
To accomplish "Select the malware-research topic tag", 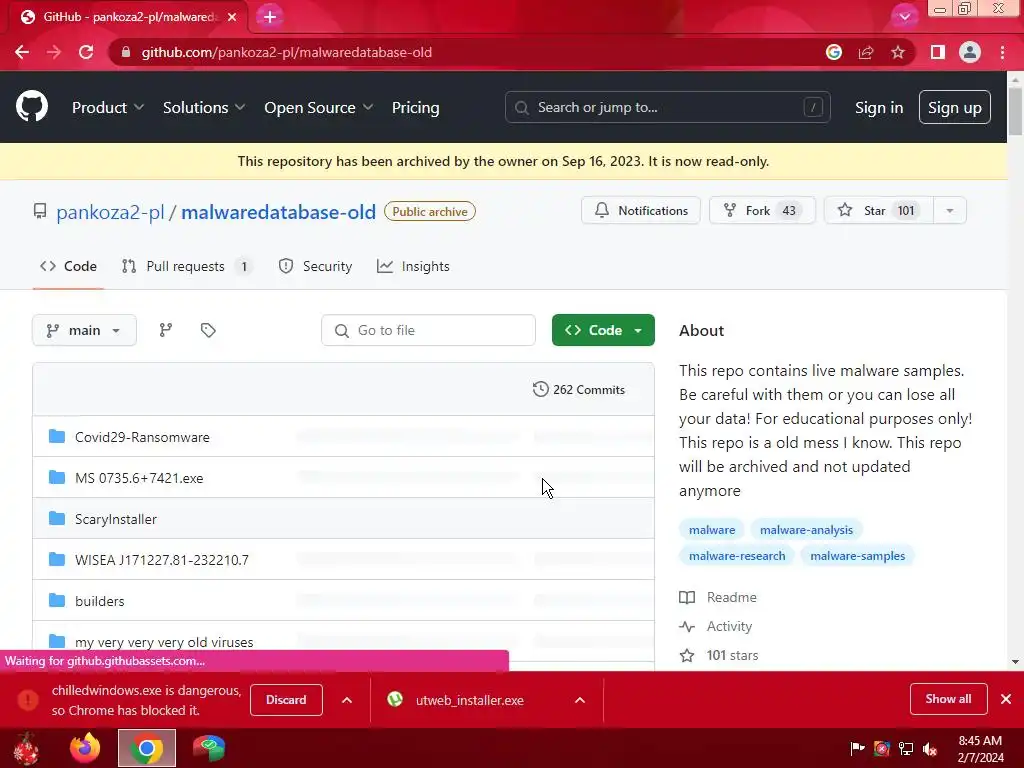I will [x=737, y=556].
